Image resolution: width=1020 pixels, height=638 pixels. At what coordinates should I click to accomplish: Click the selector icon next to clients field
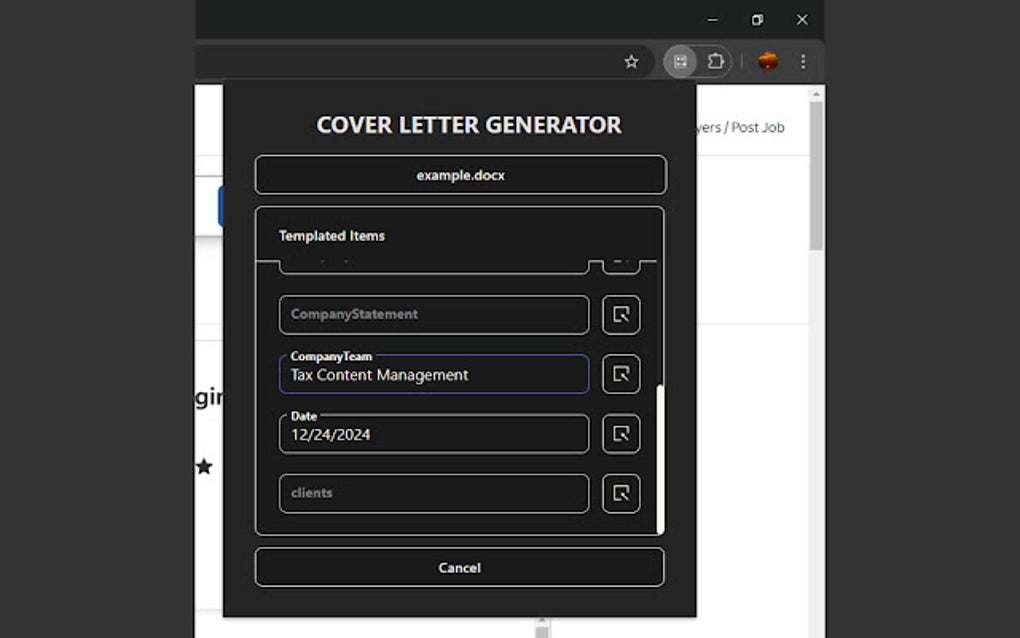pos(620,493)
